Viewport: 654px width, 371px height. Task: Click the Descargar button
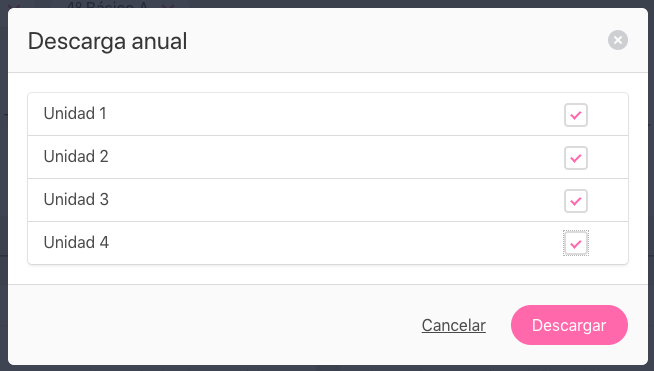[x=569, y=325]
